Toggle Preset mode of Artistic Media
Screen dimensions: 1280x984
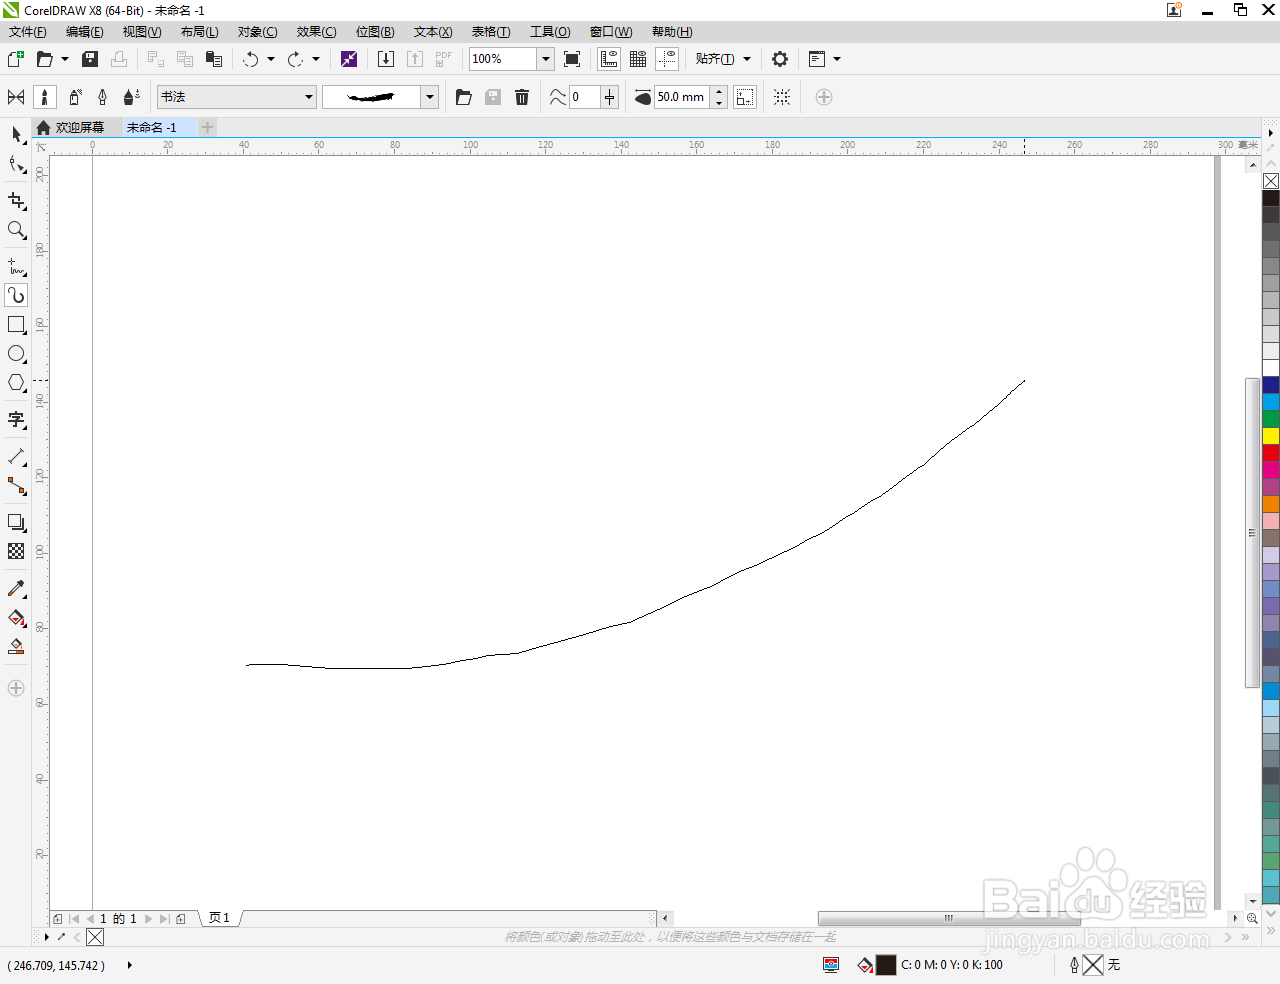point(16,97)
